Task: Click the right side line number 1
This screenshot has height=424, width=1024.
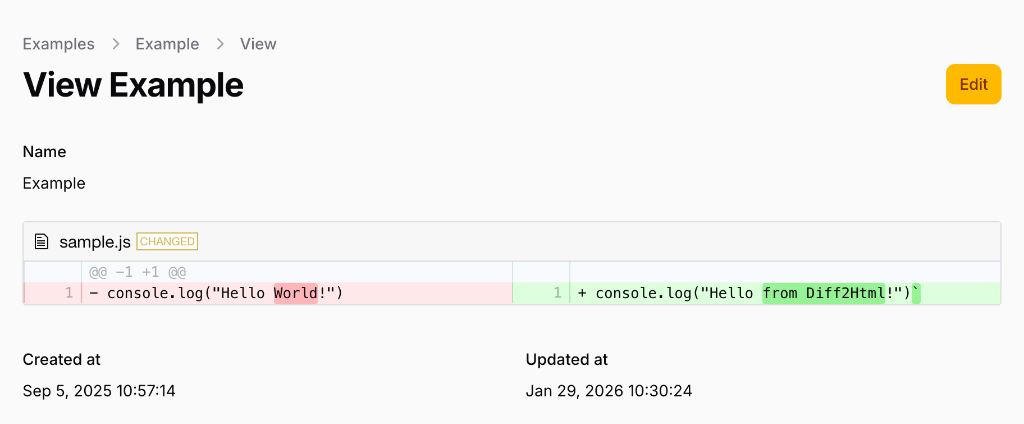Action: [x=557, y=293]
